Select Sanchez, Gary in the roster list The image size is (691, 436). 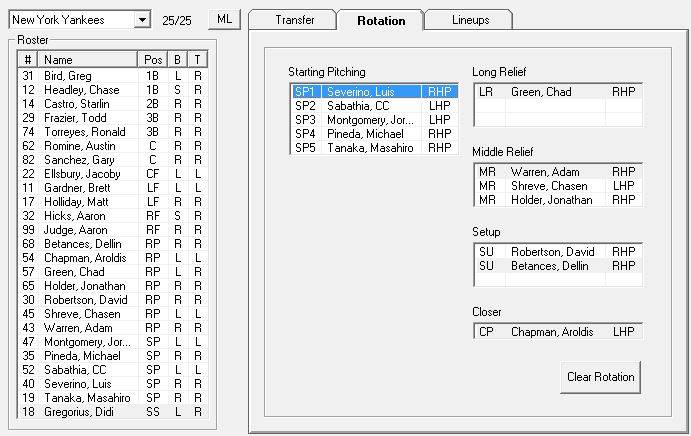(x=113, y=160)
